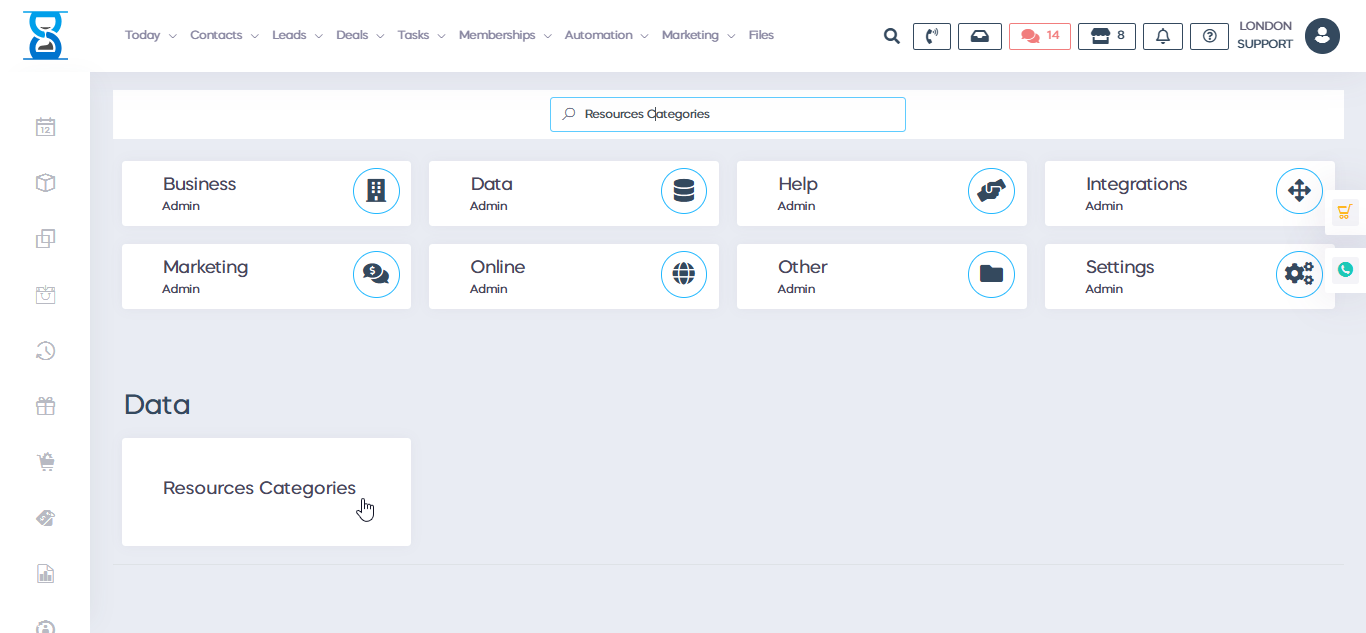The height and width of the screenshot is (633, 1366).
Task: Open the inbox icon in the top bar
Action: [980, 35]
